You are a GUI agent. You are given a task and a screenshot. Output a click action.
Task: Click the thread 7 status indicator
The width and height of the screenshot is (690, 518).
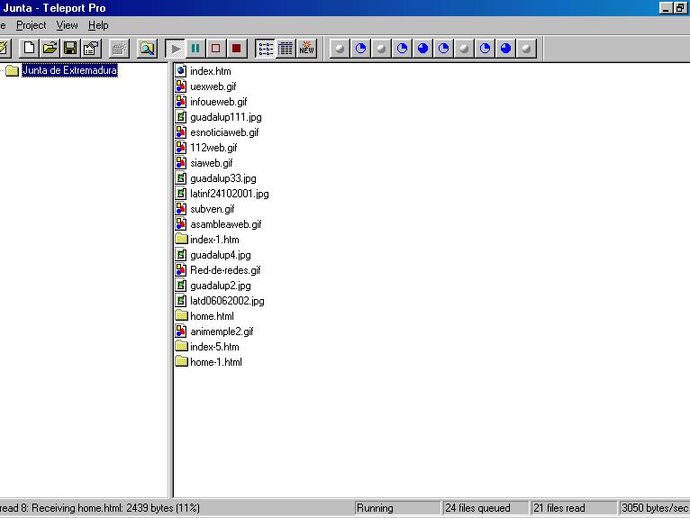464,48
